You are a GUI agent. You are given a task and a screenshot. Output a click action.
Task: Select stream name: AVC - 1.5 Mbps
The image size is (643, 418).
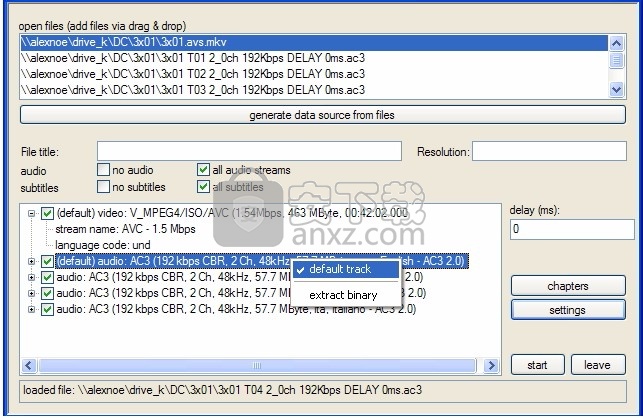click(125, 229)
